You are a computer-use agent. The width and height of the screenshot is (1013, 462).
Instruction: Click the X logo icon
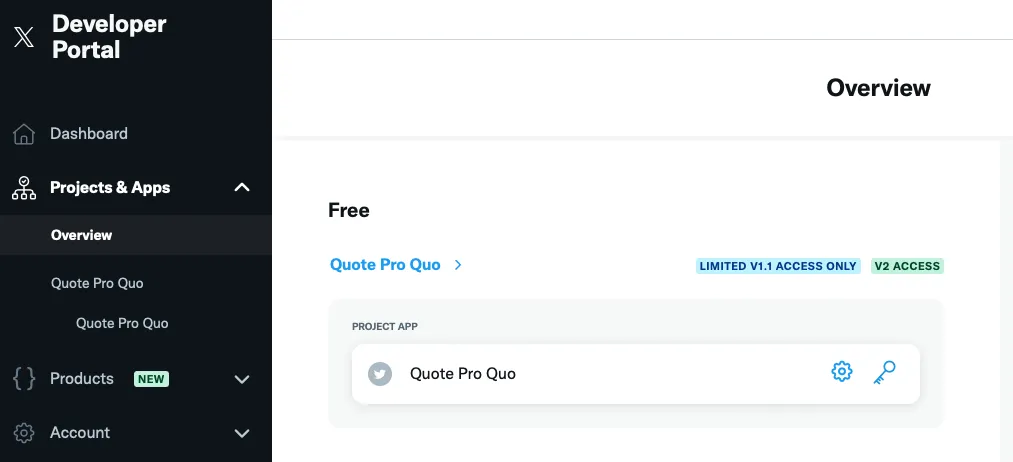point(24,37)
